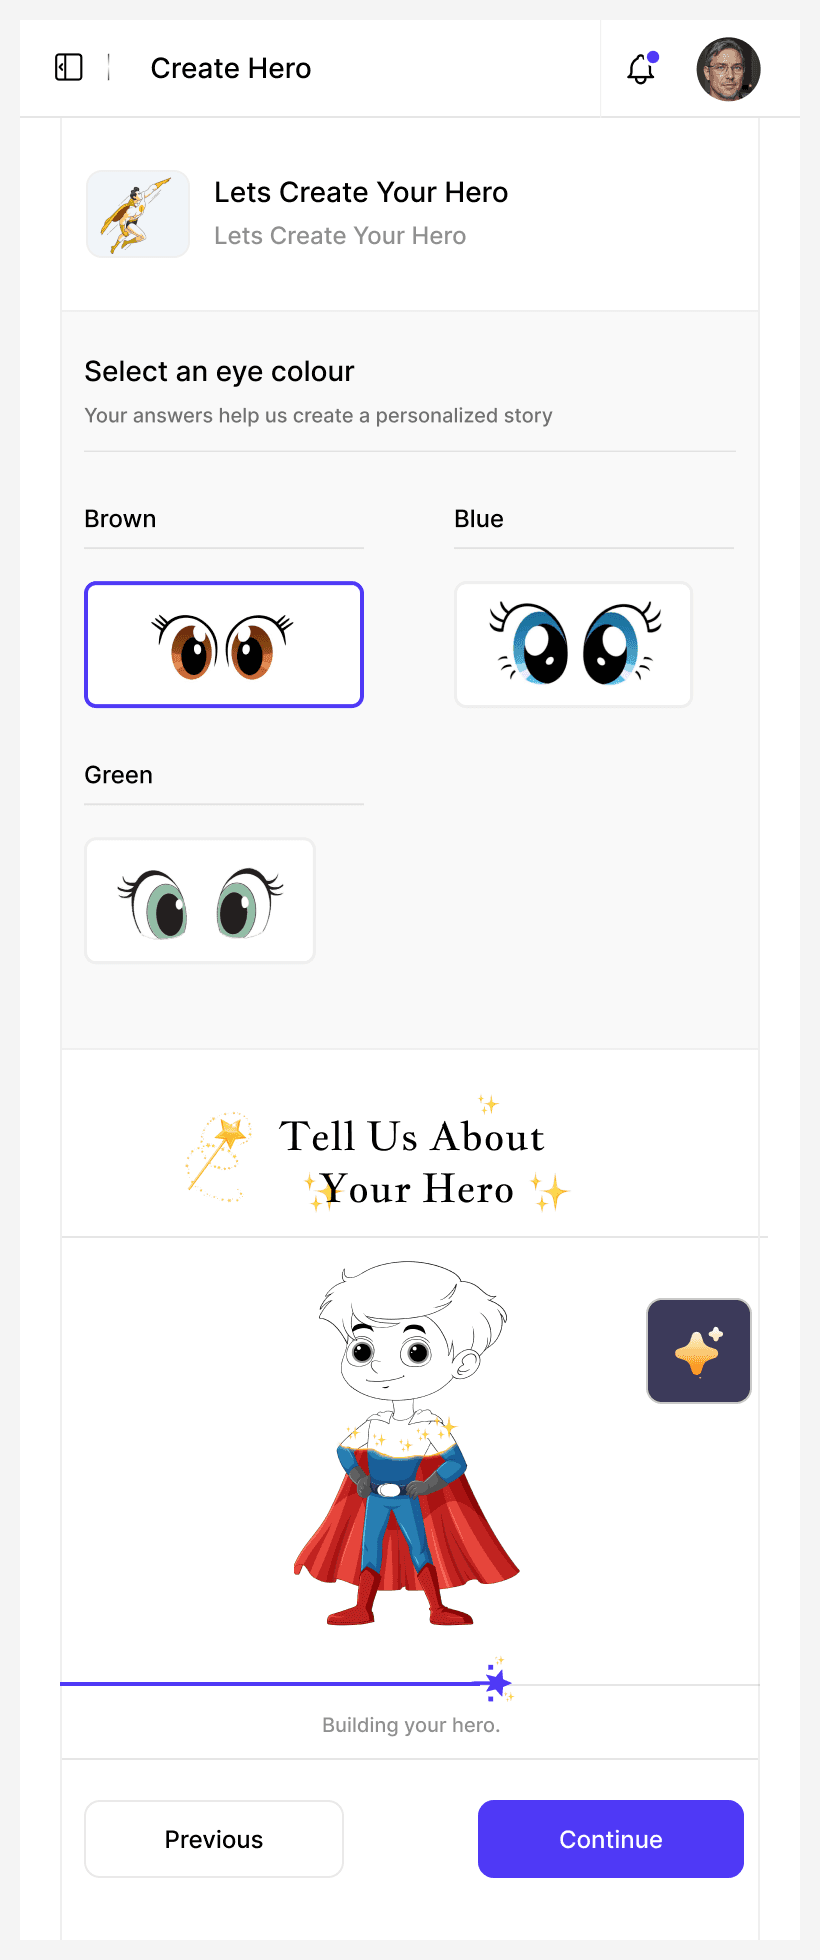The height and width of the screenshot is (1960, 820).
Task: Click the Green label text
Action: (119, 775)
